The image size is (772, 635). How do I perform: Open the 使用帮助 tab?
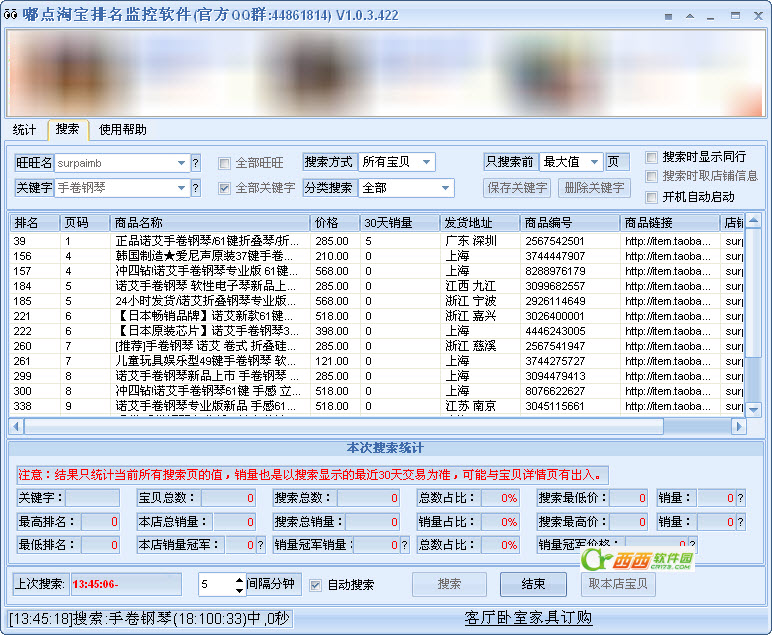coord(123,130)
